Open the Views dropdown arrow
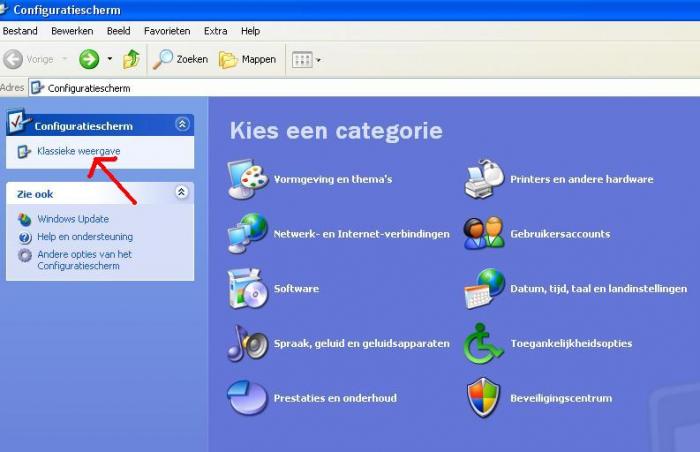The width and height of the screenshot is (700, 452). pyautogui.click(x=318, y=60)
